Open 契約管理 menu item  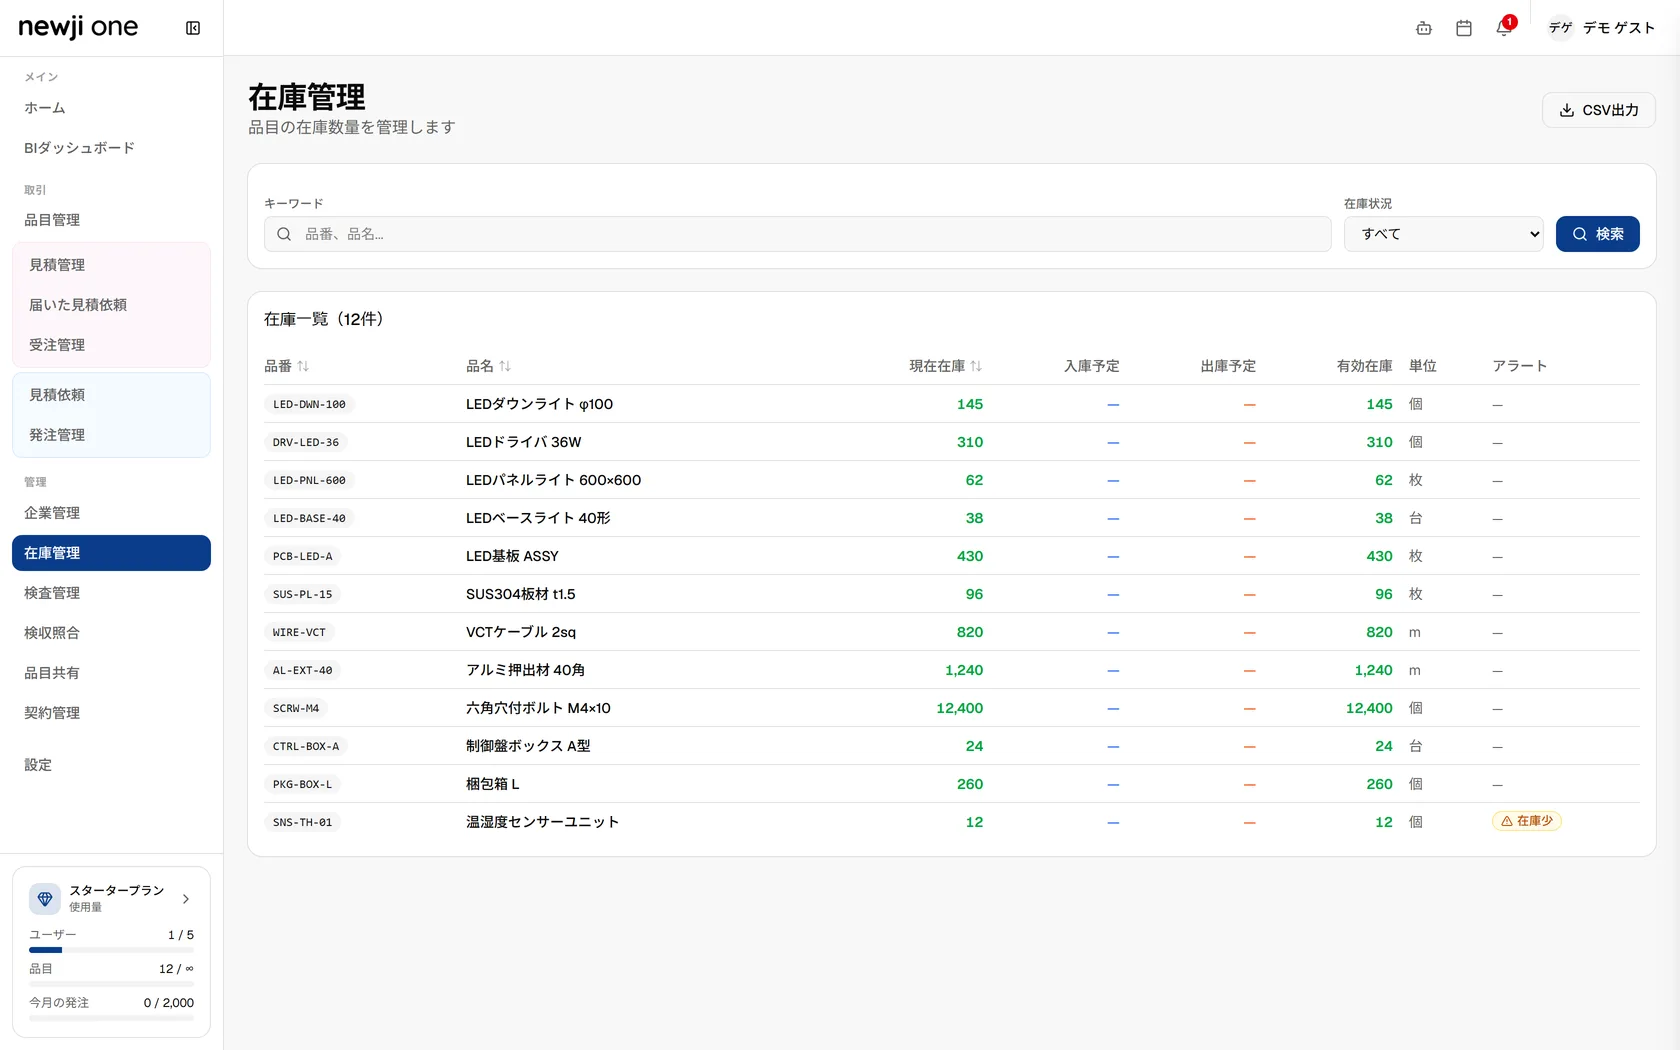[111, 713]
